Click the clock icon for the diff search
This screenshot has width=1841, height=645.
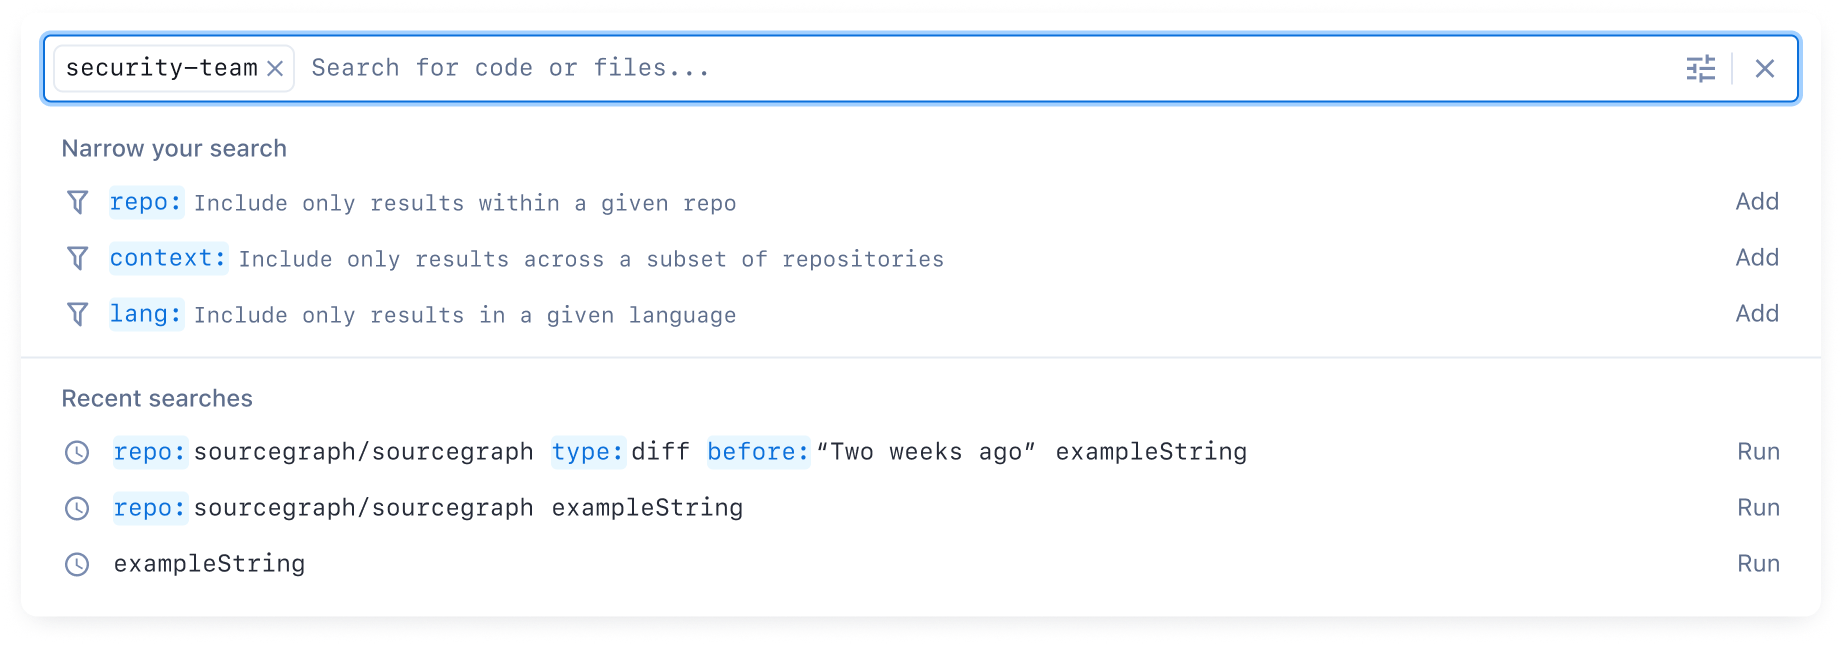(77, 452)
